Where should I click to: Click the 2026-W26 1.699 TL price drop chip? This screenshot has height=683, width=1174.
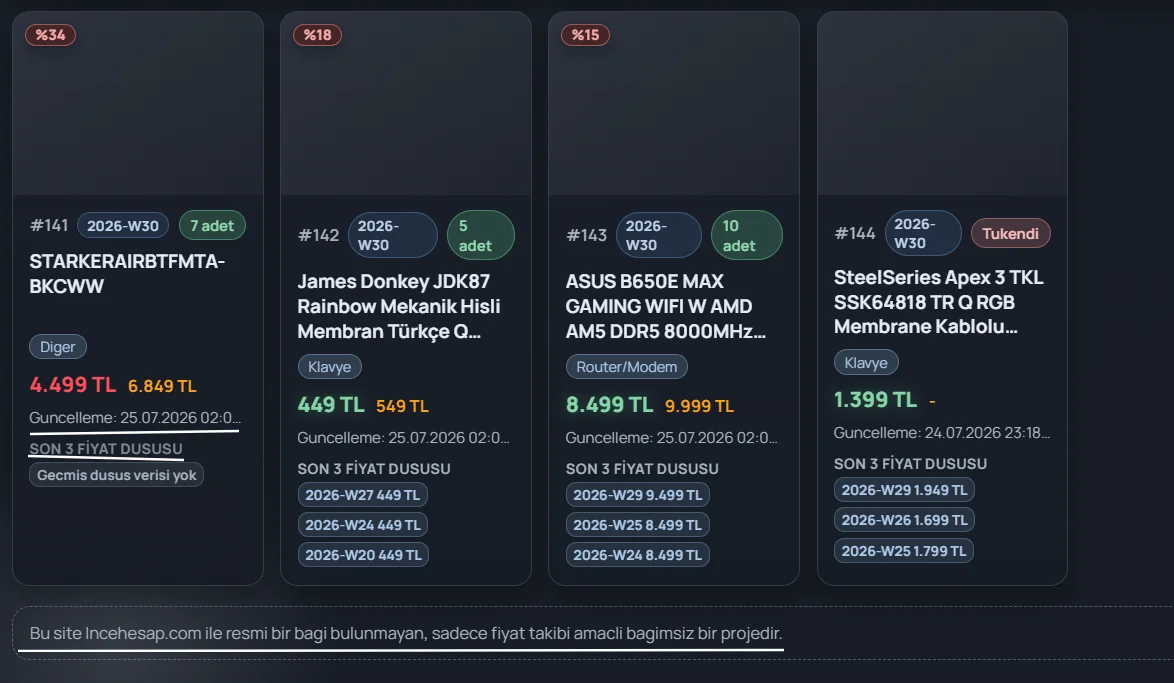904,520
